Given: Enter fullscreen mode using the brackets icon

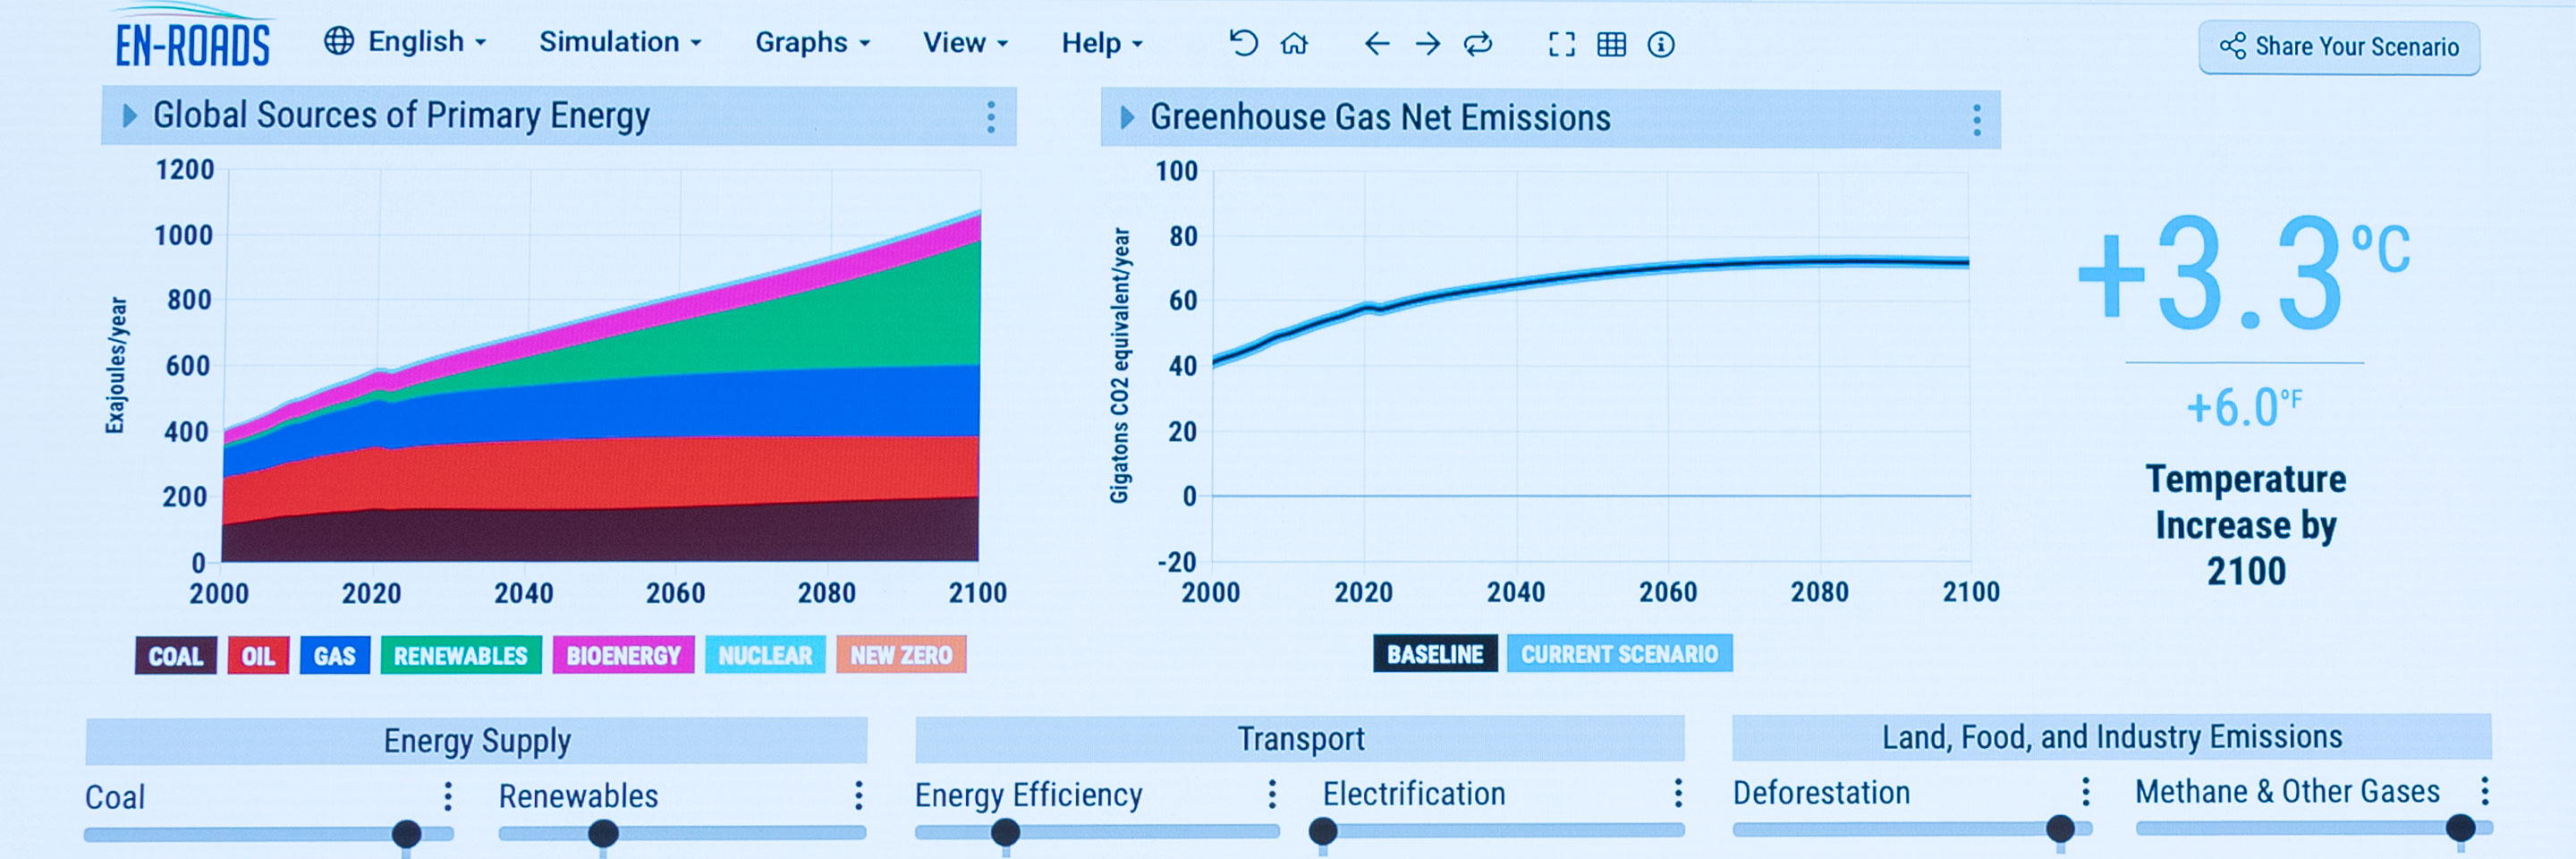Looking at the screenshot, I should click(x=1561, y=44).
